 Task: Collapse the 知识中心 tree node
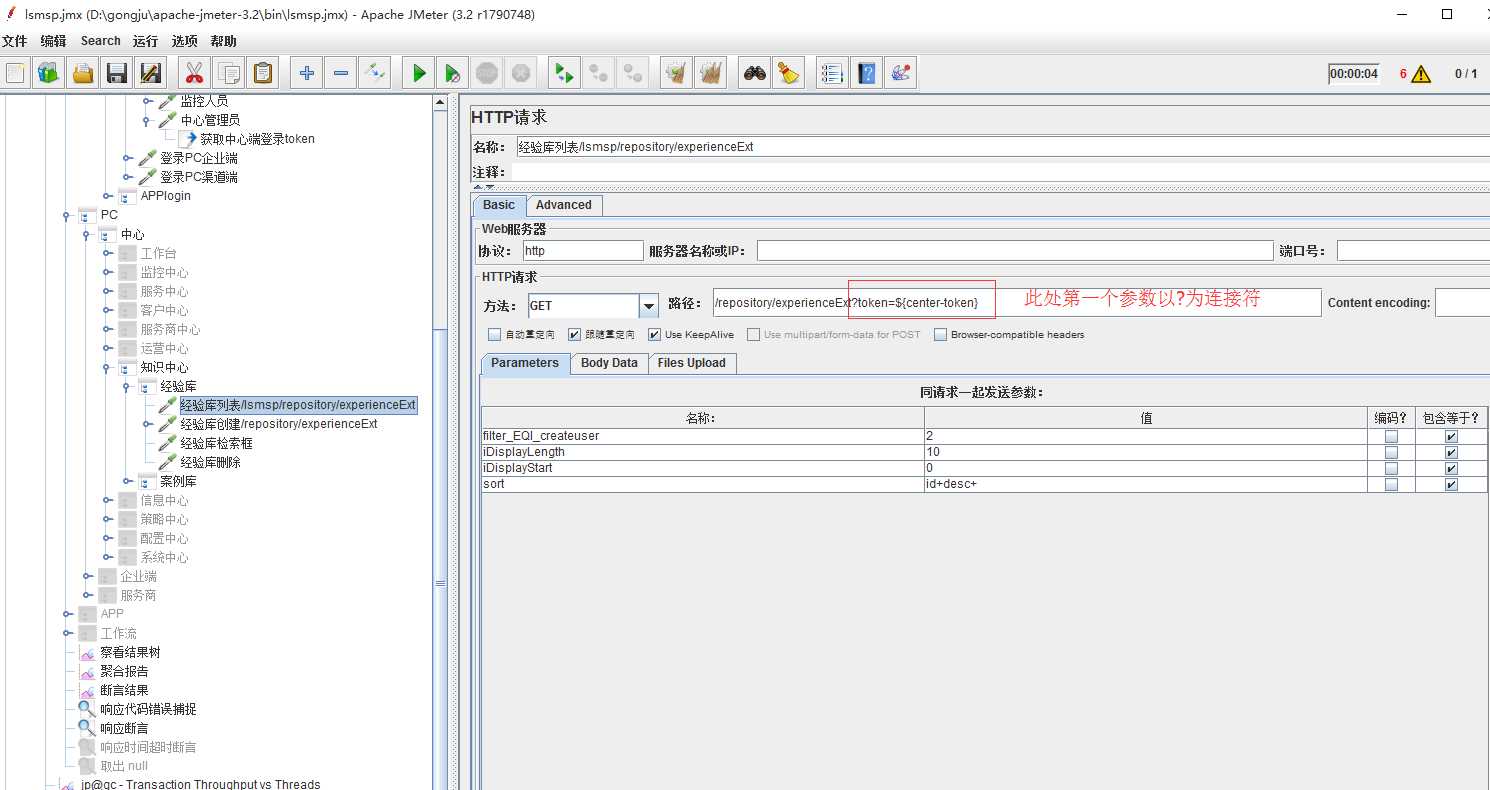tap(108, 368)
